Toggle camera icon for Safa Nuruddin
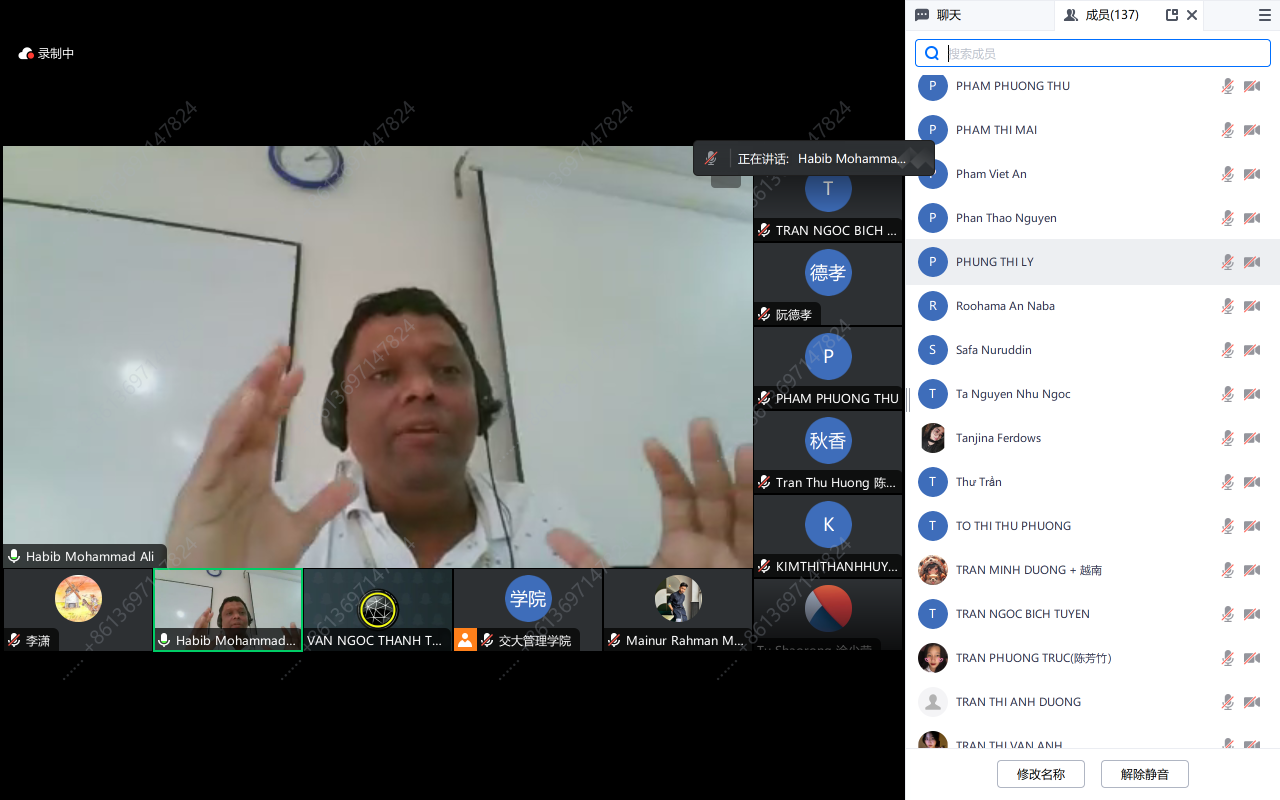The height and width of the screenshot is (800, 1280). coord(1251,350)
